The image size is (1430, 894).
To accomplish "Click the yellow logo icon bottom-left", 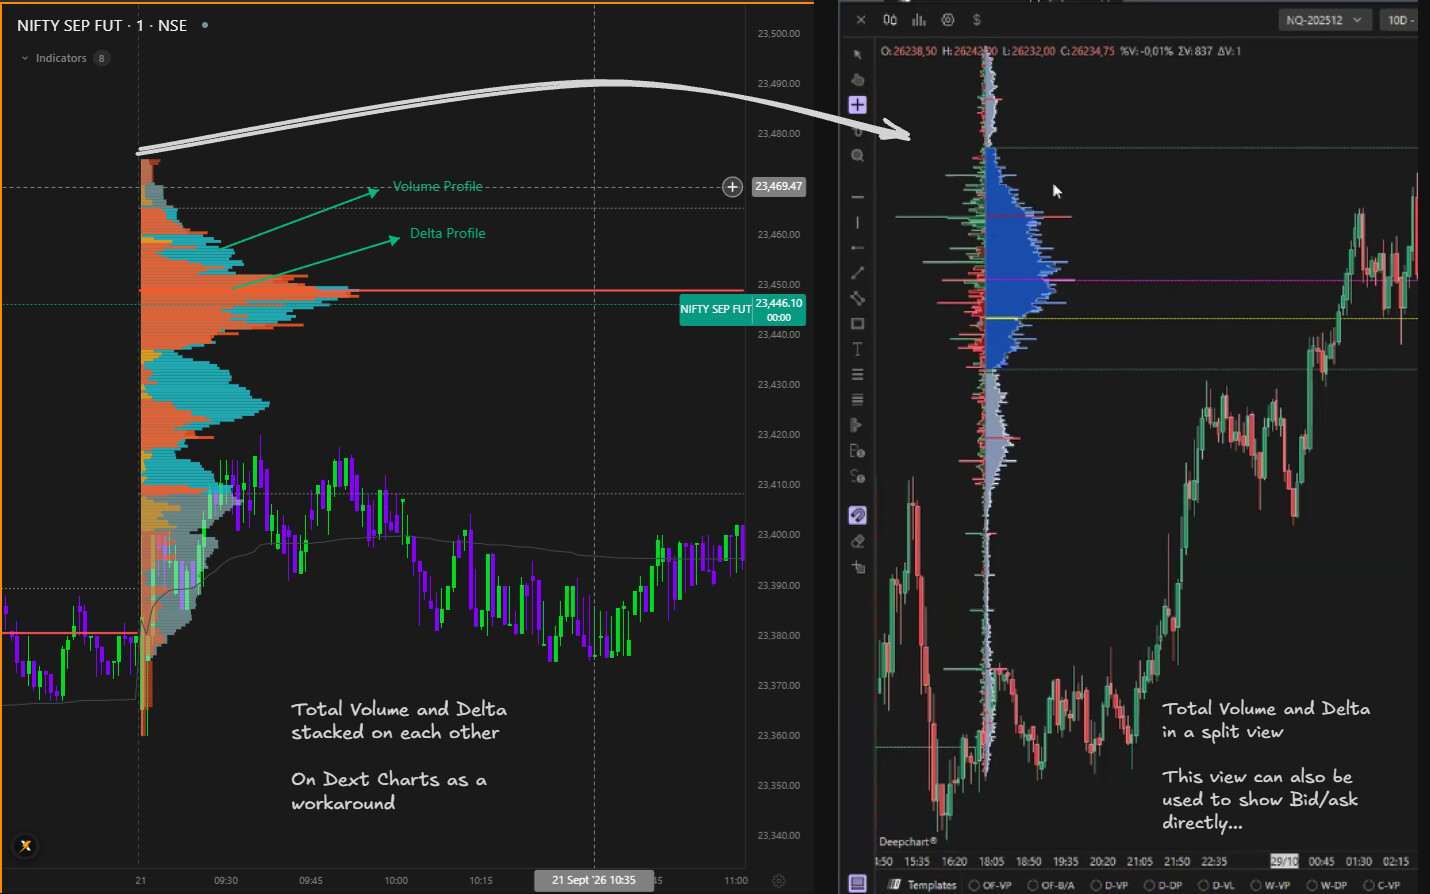I will (x=26, y=846).
